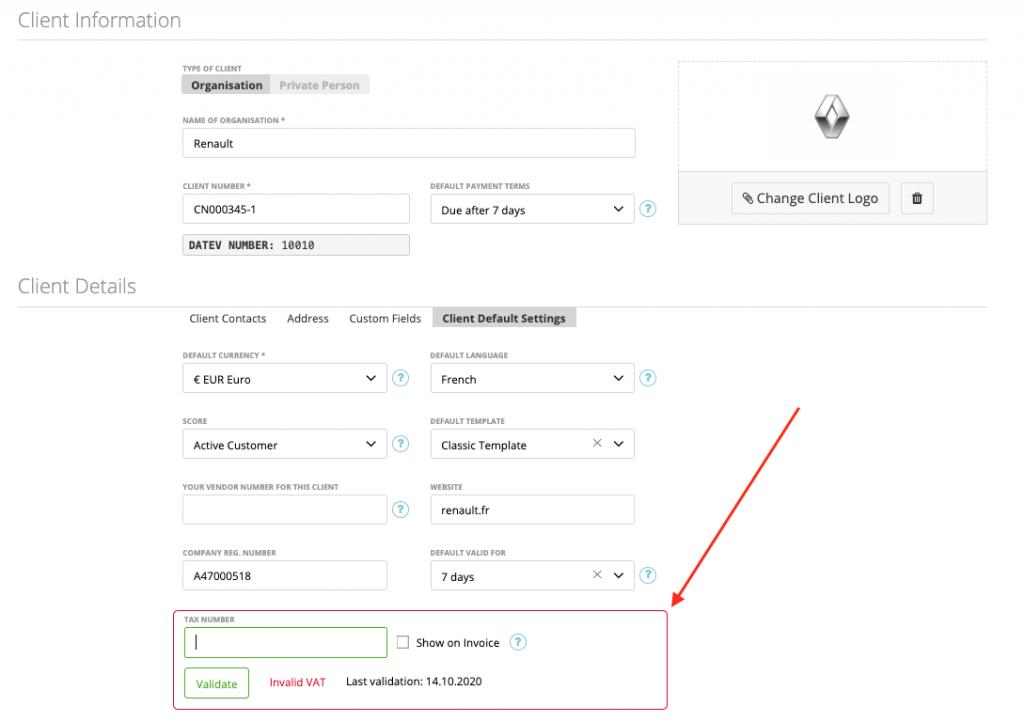Click the help icon beside Vendor Number field
The width and height of the screenshot is (1024, 722).
(400, 509)
